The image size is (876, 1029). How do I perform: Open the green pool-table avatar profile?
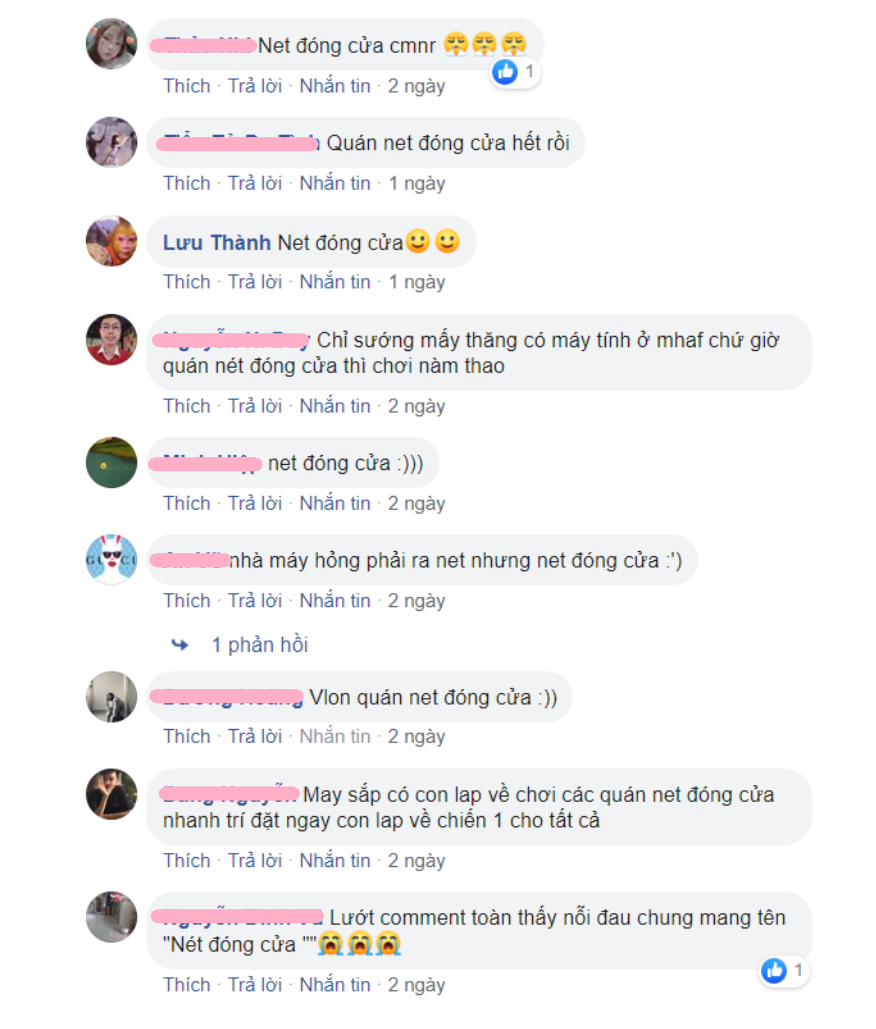click(x=112, y=462)
